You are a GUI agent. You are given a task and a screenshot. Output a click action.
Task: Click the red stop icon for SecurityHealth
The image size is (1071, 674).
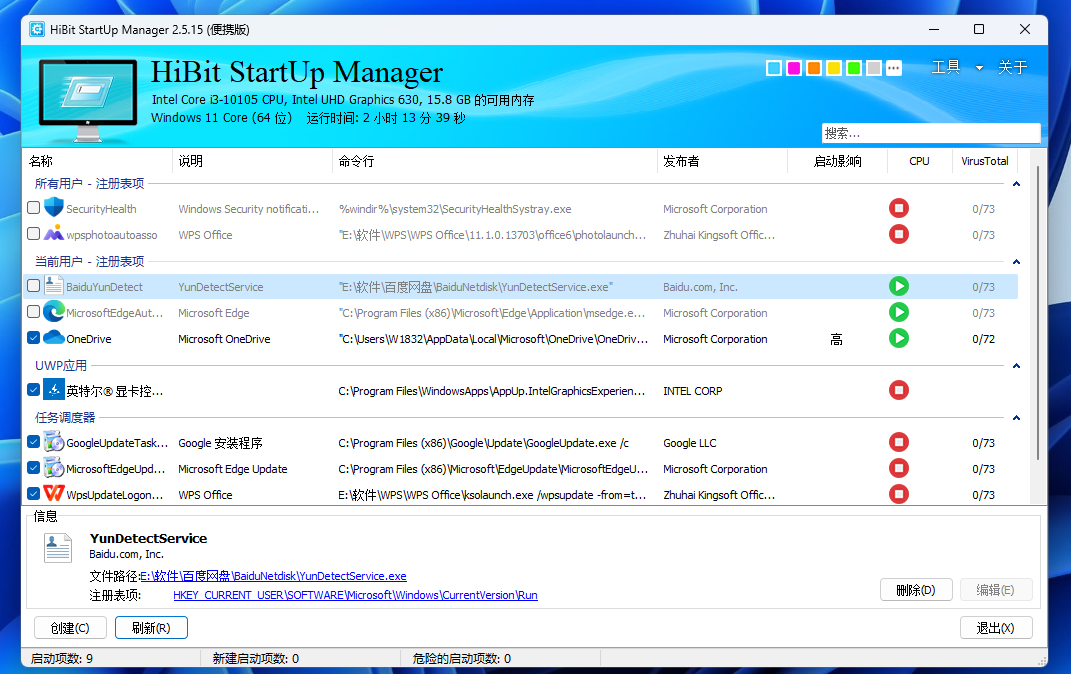[x=898, y=208]
